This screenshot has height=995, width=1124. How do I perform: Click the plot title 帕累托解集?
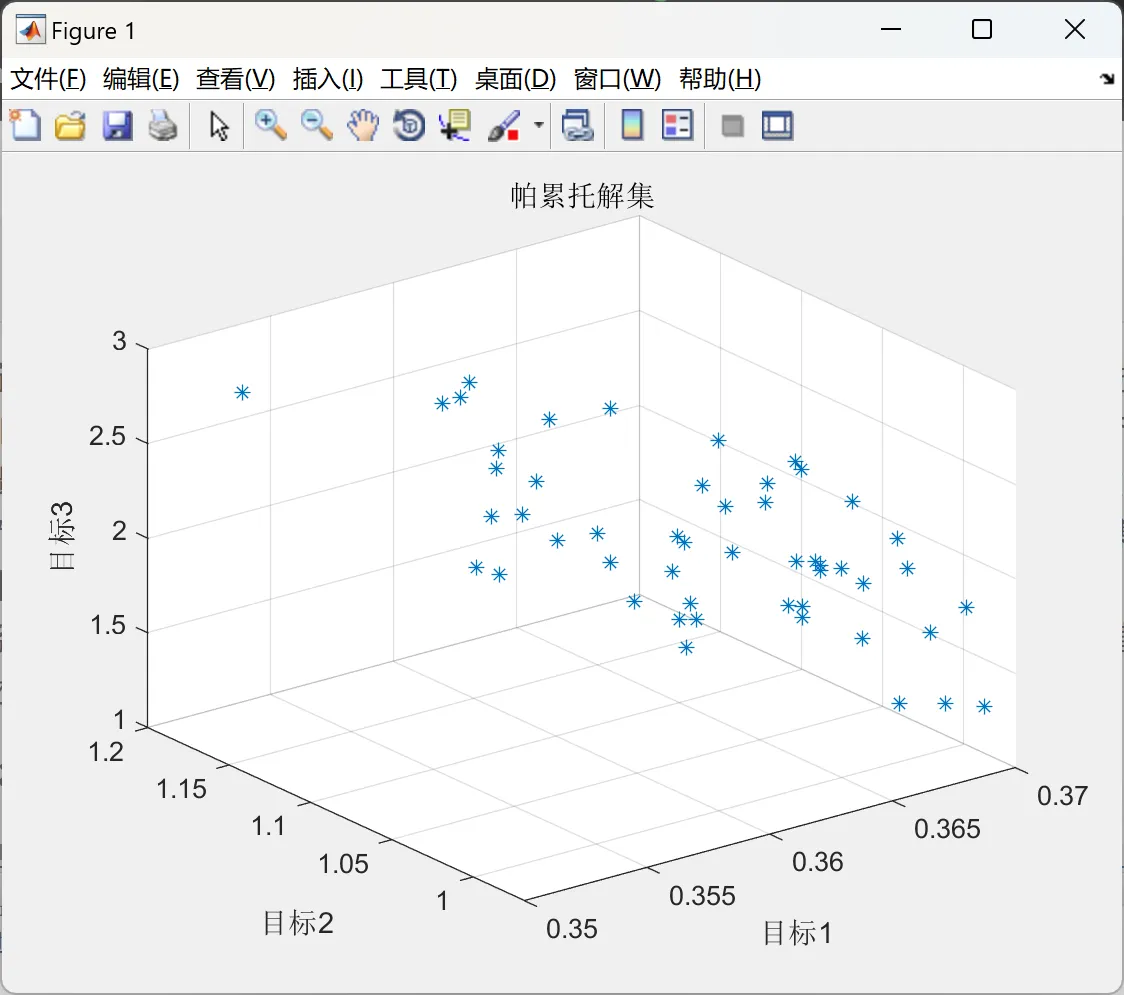click(582, 196)
